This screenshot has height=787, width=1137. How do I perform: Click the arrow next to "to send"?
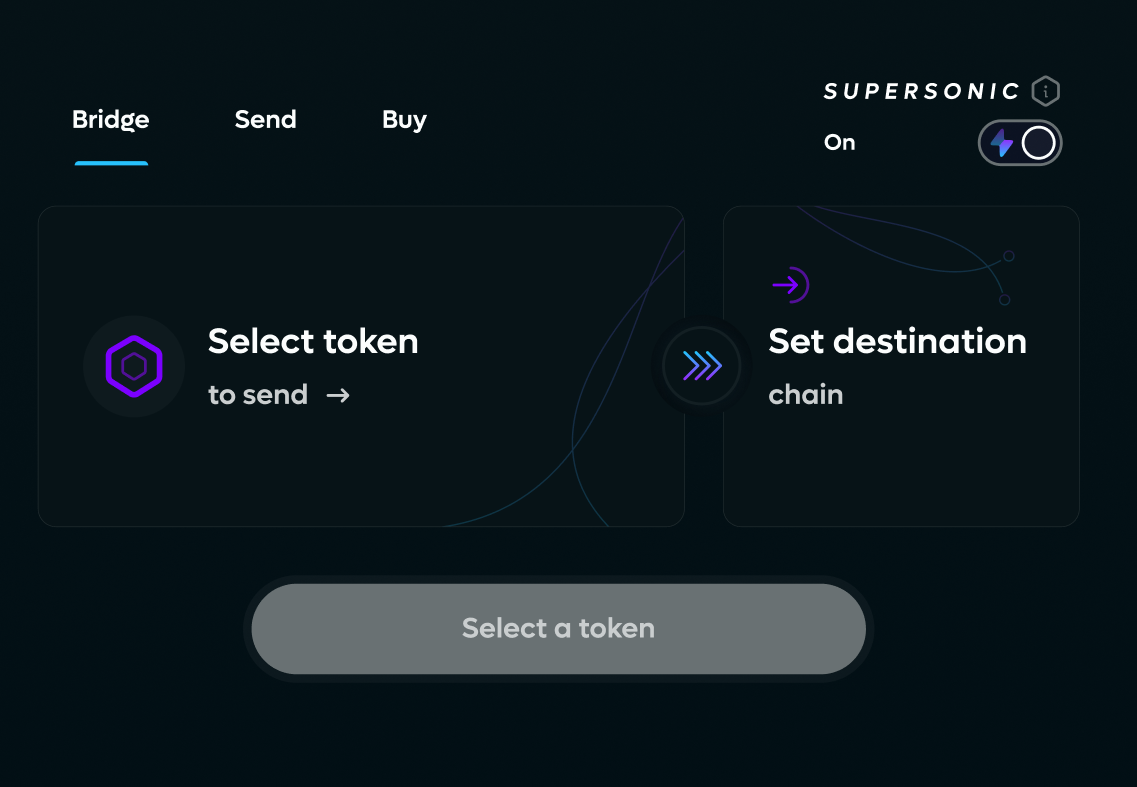[x=338, y=395]
